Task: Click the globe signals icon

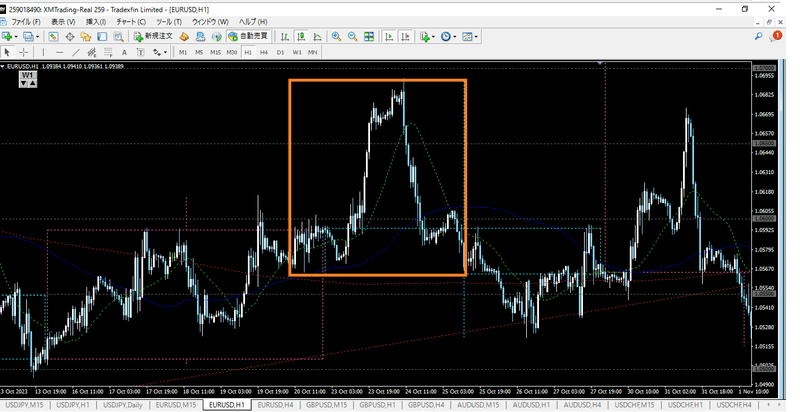Action: [217, 36]
